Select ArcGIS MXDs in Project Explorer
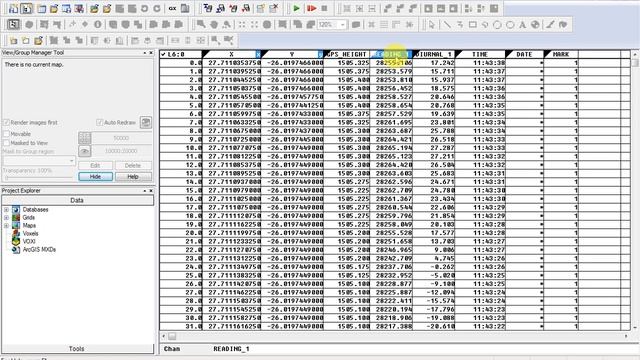640x360 pixels. 39,249
